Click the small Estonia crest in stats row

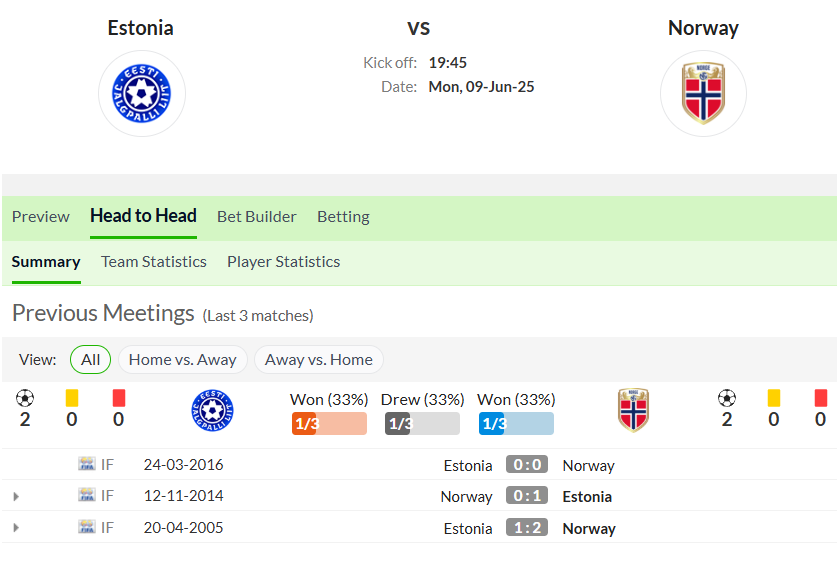point(212,410)
